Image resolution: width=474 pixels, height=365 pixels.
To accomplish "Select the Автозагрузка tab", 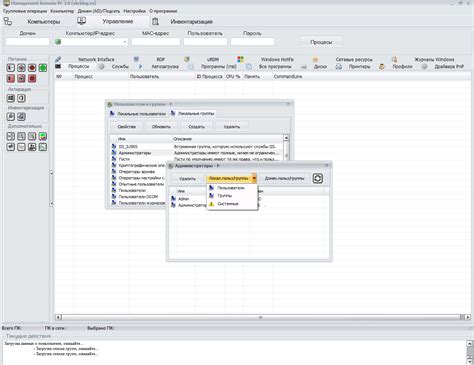I will coord(165,66).
